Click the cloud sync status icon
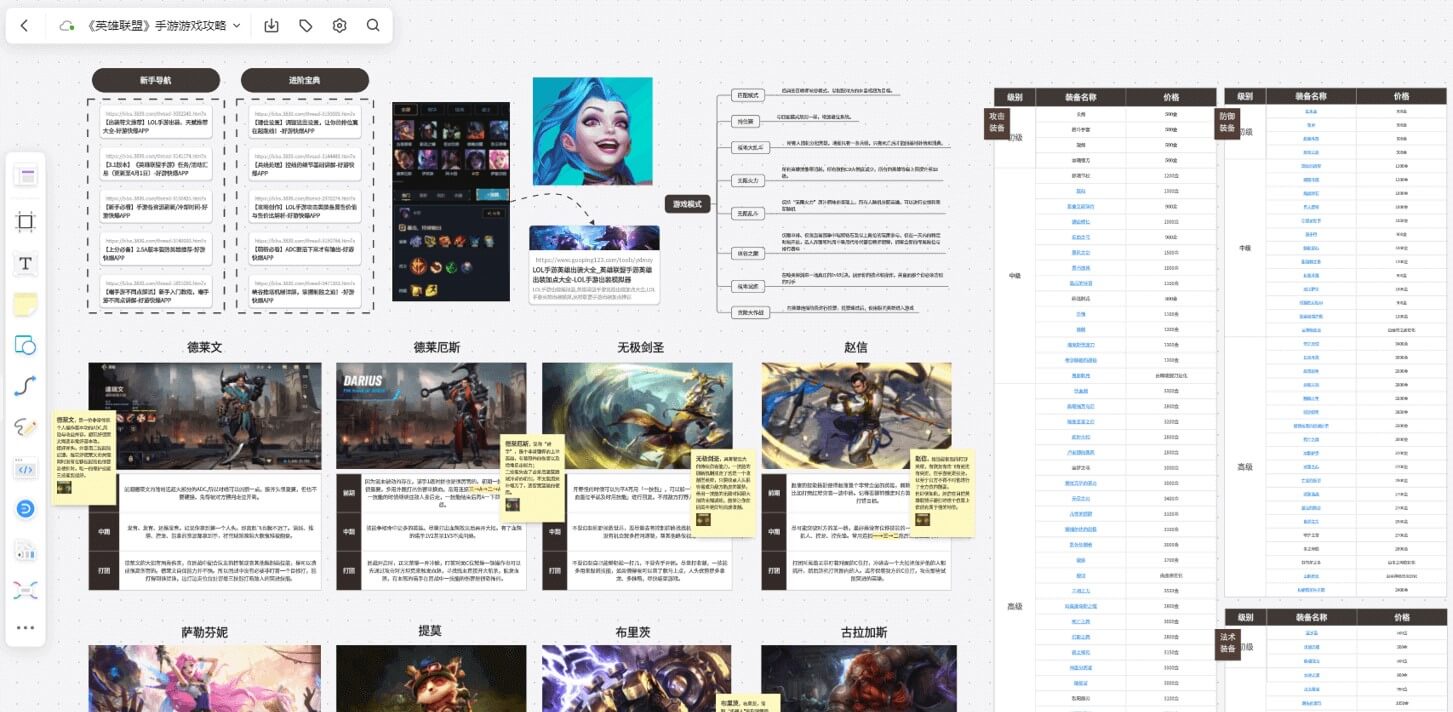The image size is (1453, 712). pos(67,25)
